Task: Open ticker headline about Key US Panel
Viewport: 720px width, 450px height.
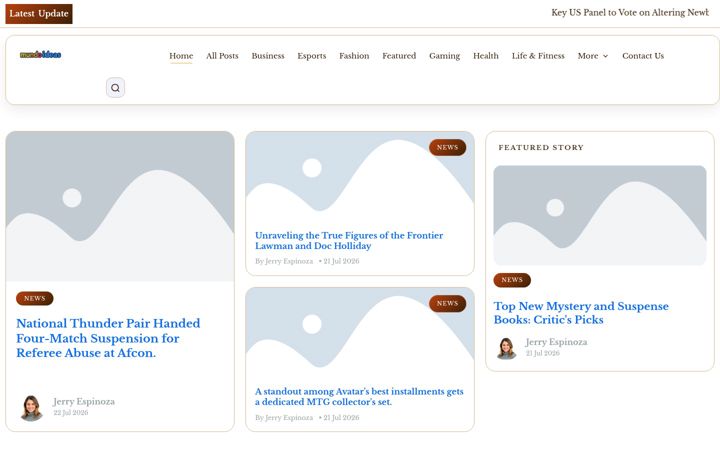Action: (x=630, y=13)
